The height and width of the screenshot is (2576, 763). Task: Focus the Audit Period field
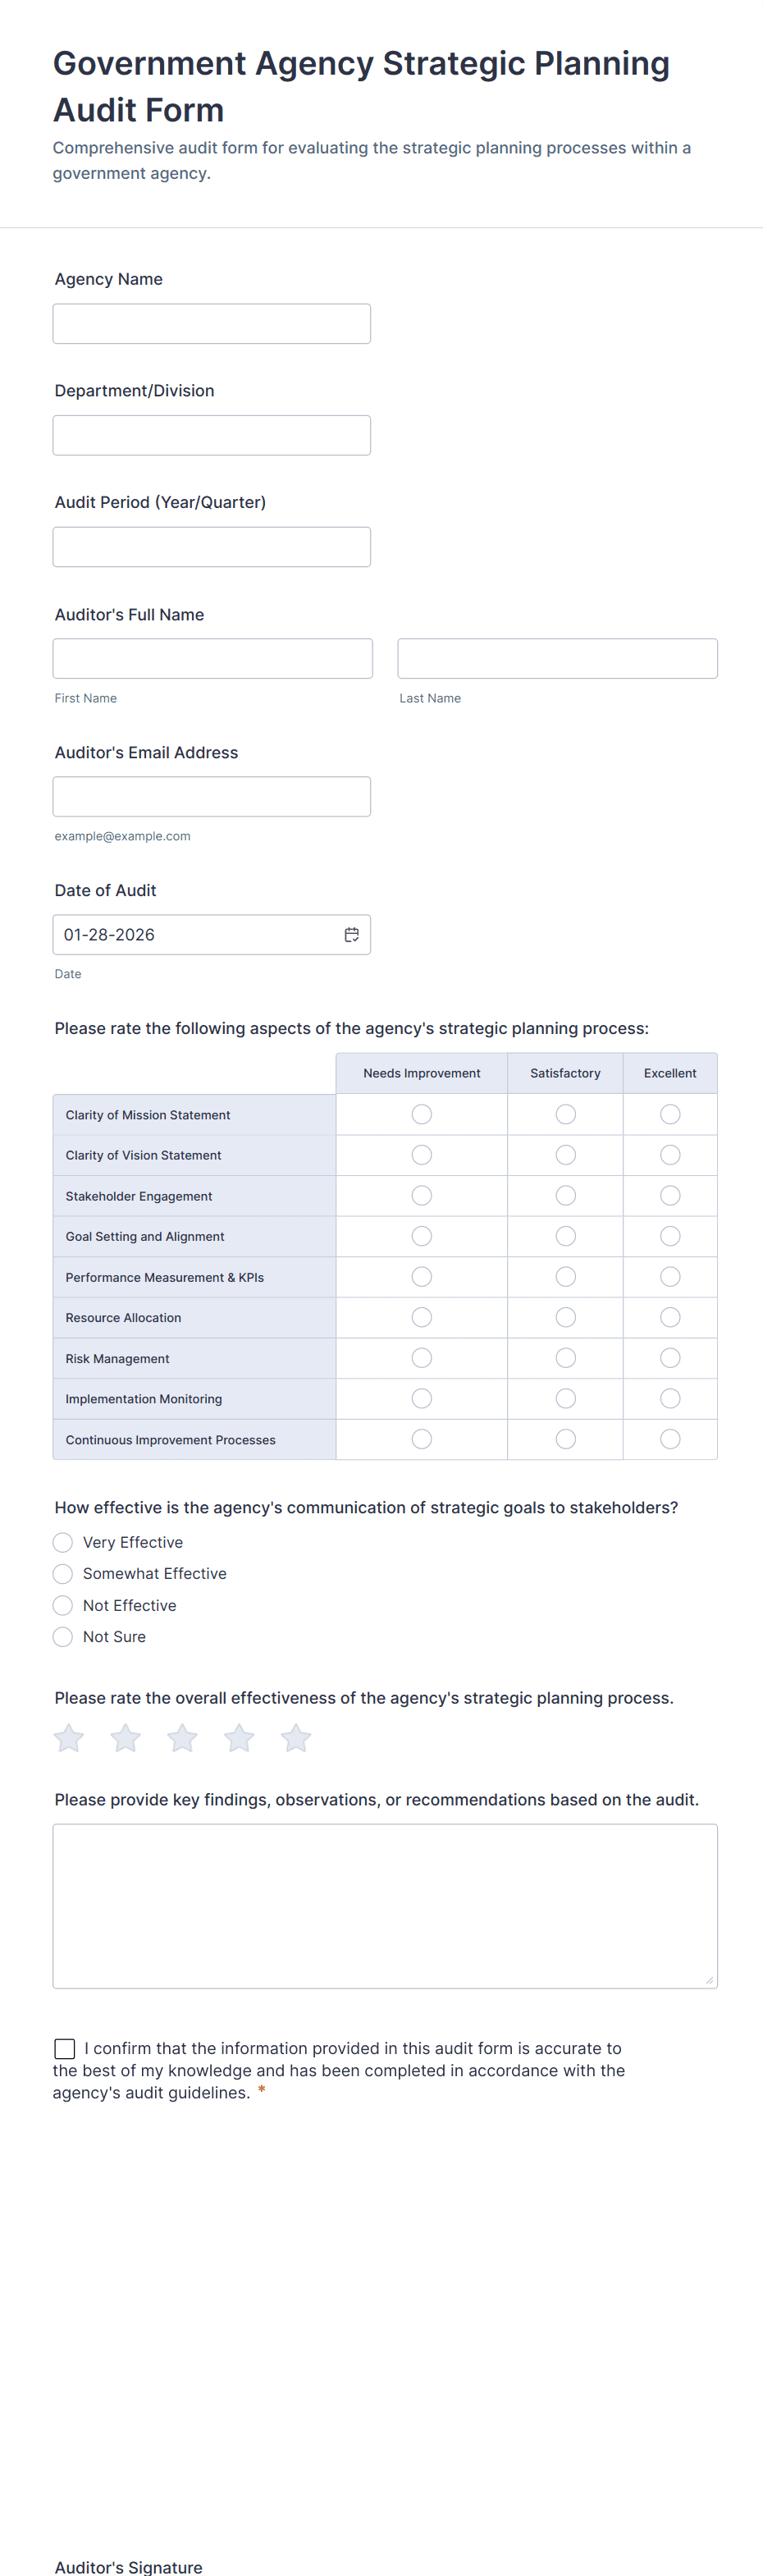(211, 546)
